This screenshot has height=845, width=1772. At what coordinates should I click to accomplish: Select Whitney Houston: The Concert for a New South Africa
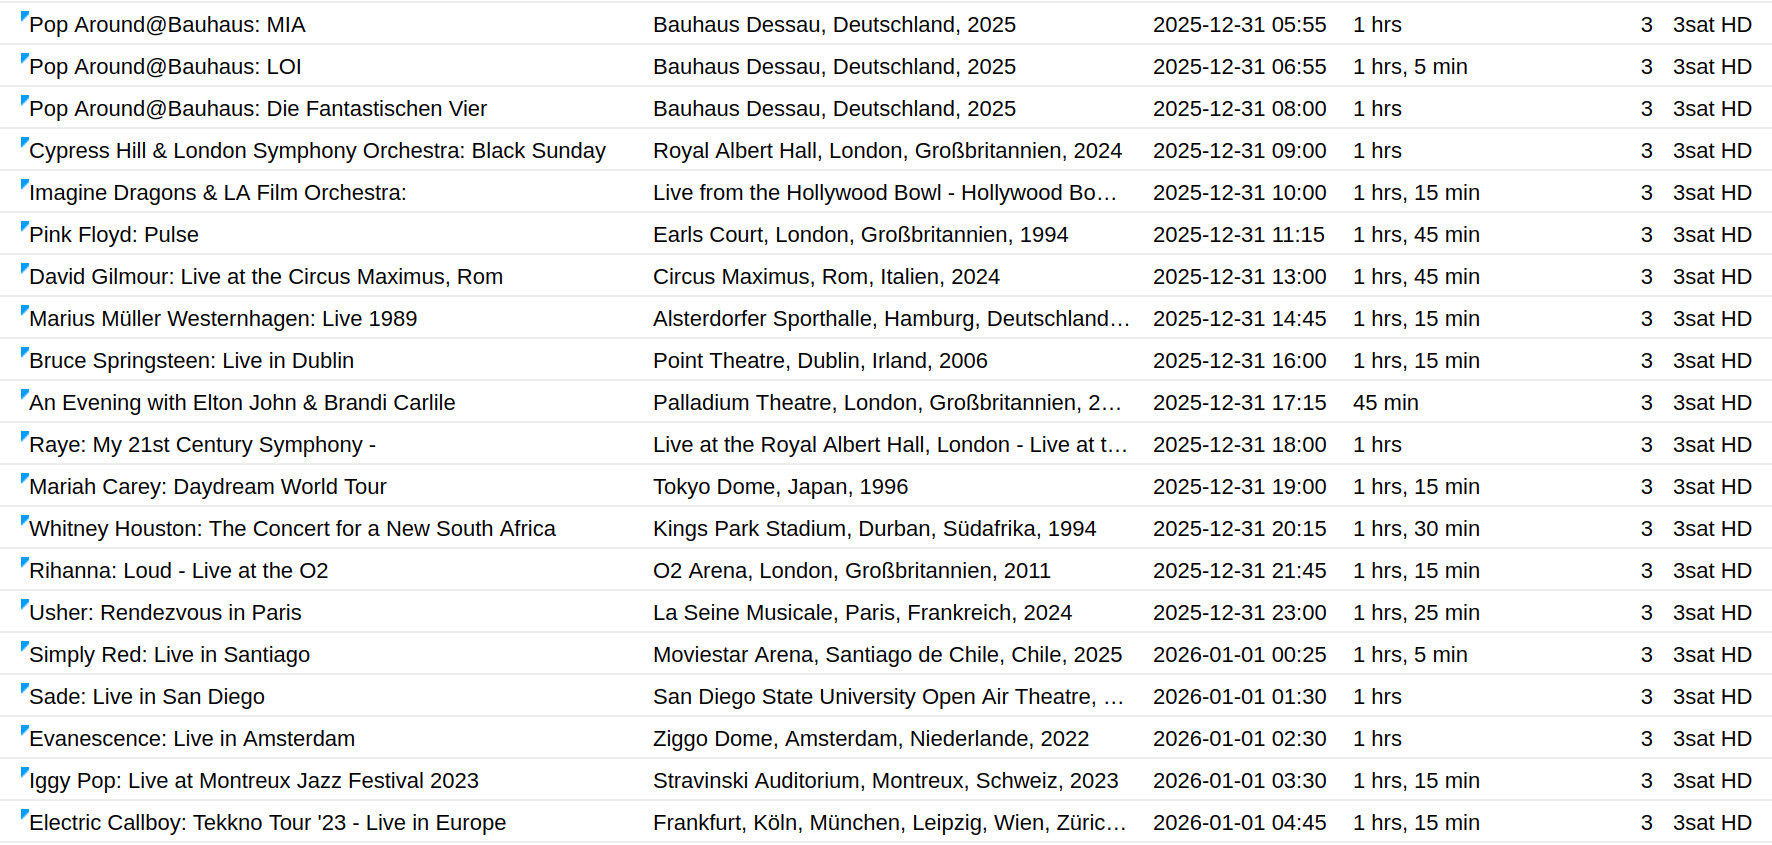click(x=292, y=529)
